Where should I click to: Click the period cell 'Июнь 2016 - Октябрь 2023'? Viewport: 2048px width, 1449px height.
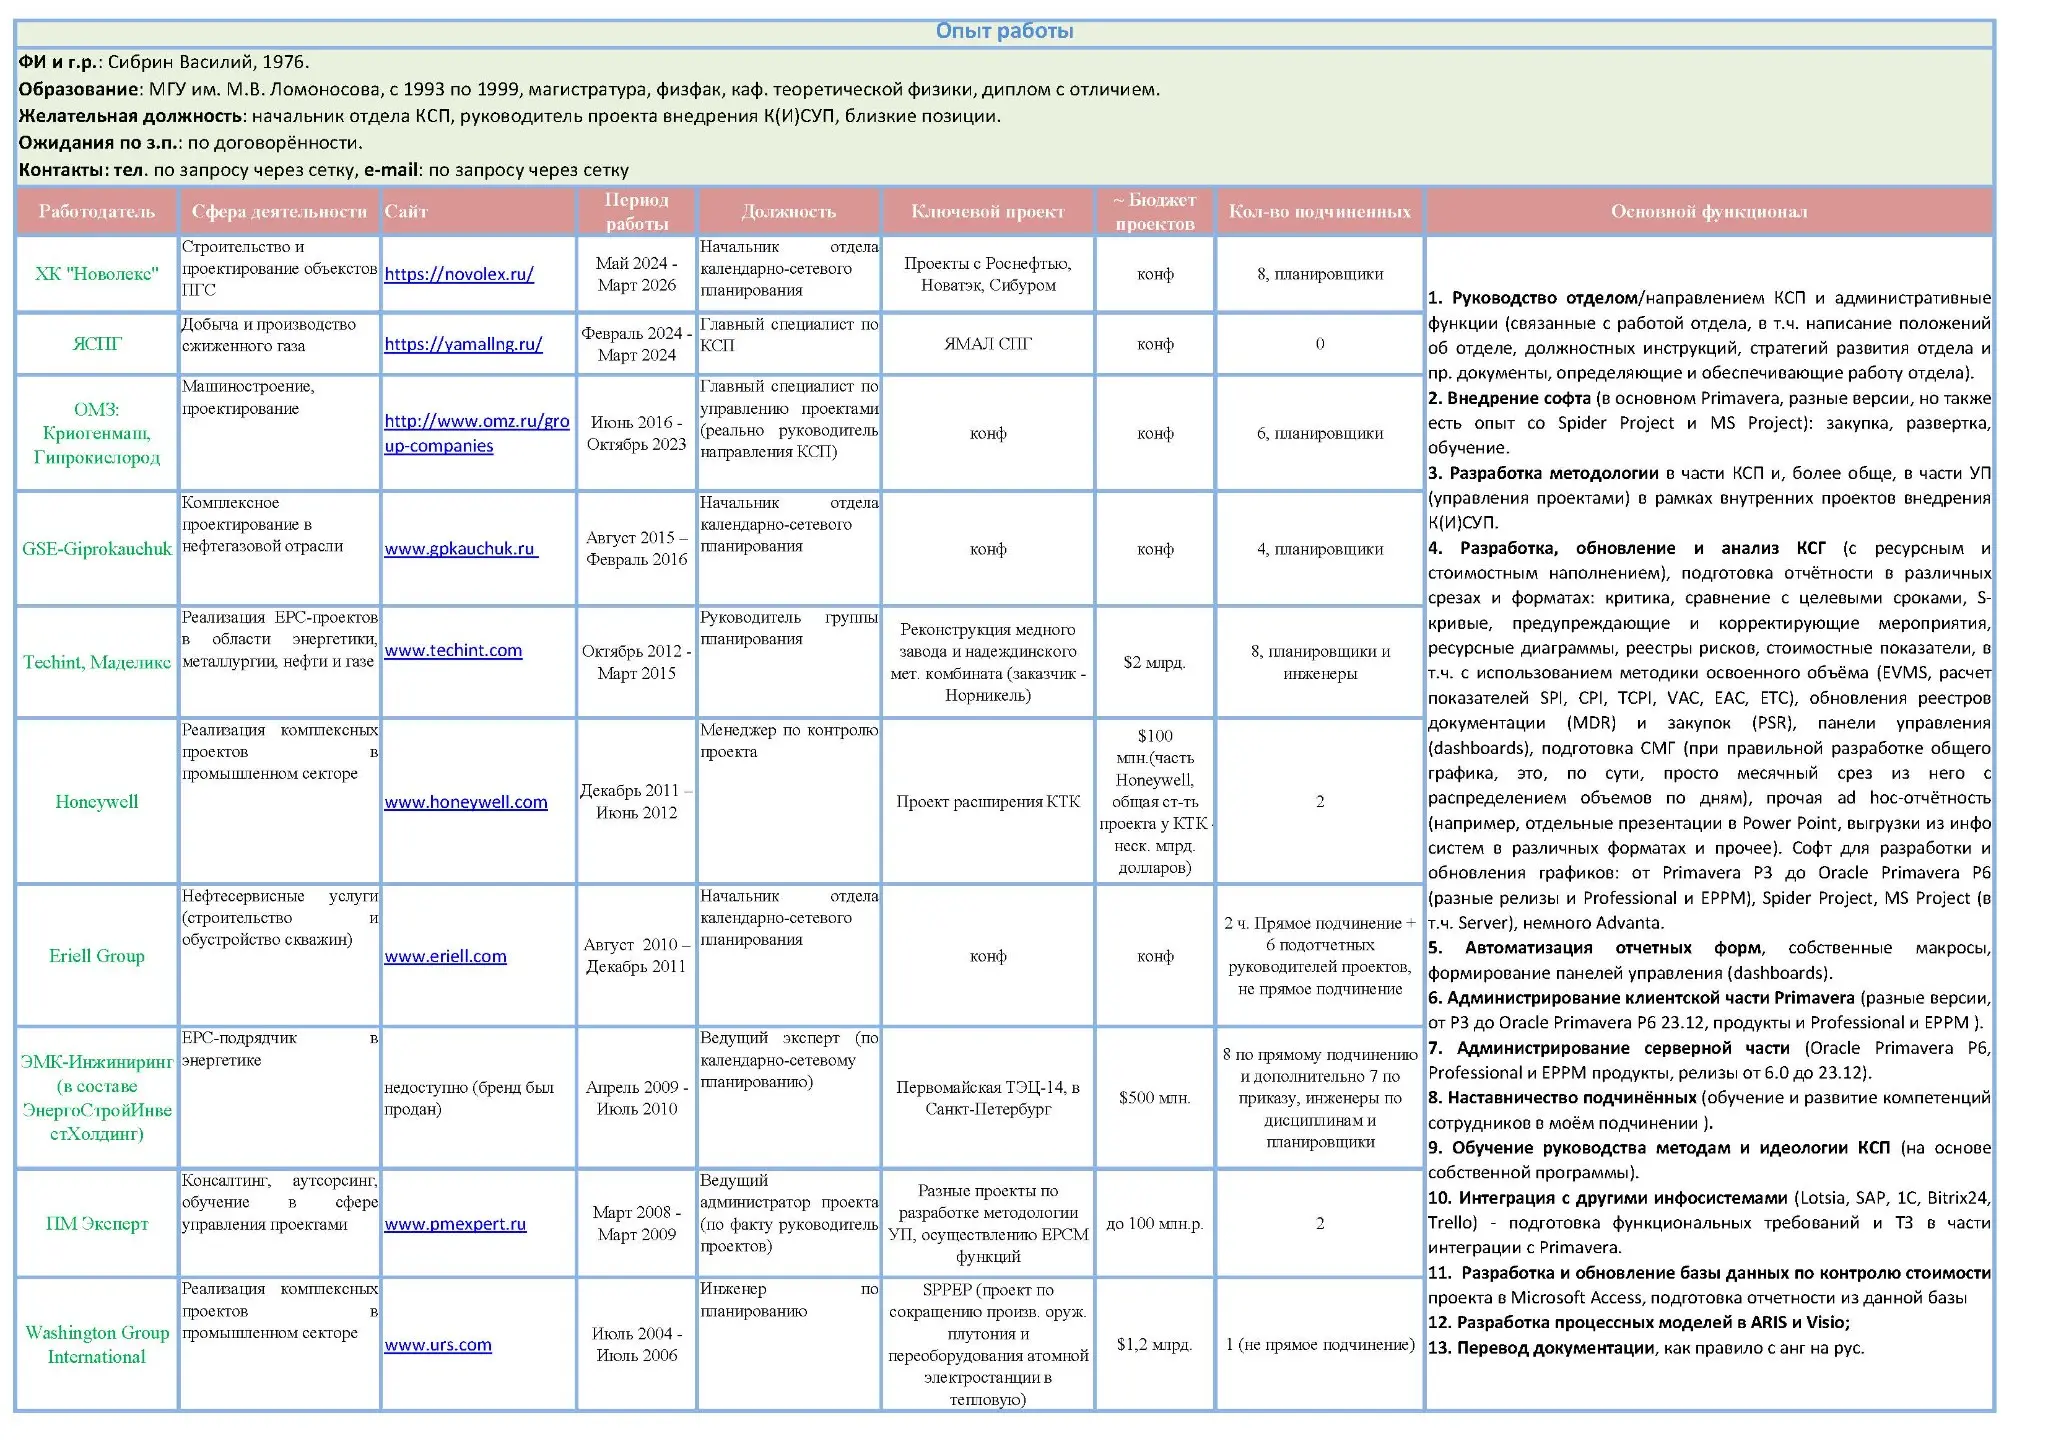point(636,433)
